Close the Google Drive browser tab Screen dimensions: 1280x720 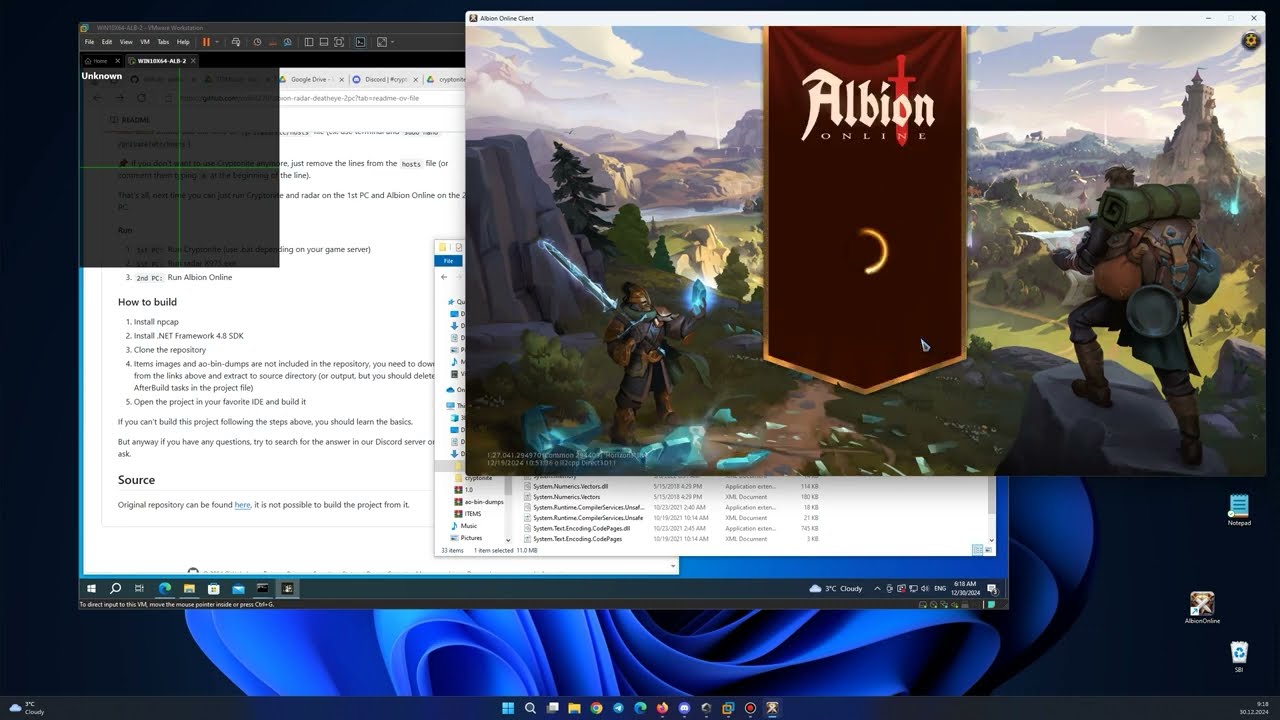(342, 79)
